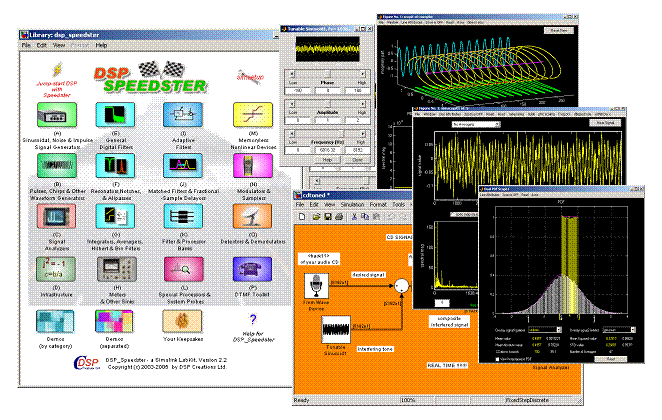Open the Signal Analyzers library icon

click(57, 216)
